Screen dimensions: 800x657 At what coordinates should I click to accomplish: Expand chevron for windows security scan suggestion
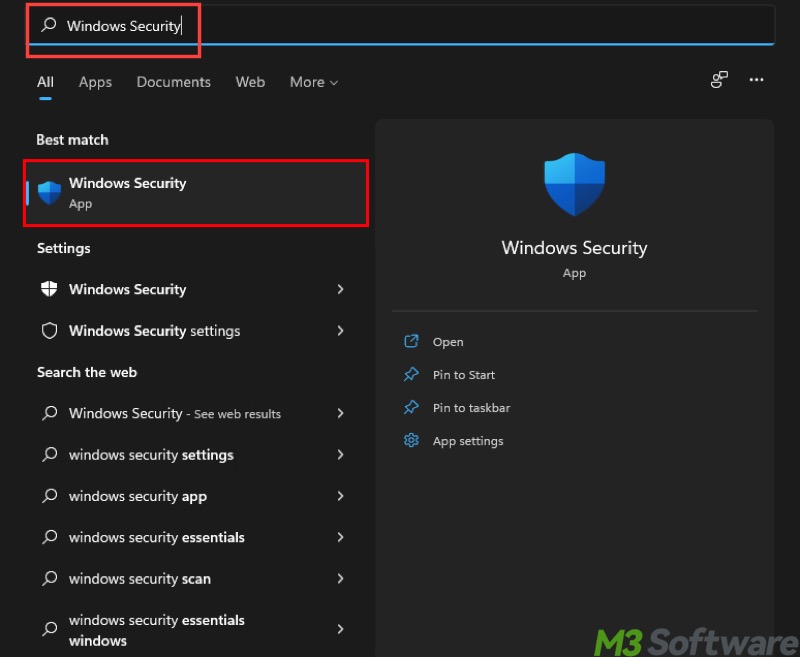pos(340,578)
